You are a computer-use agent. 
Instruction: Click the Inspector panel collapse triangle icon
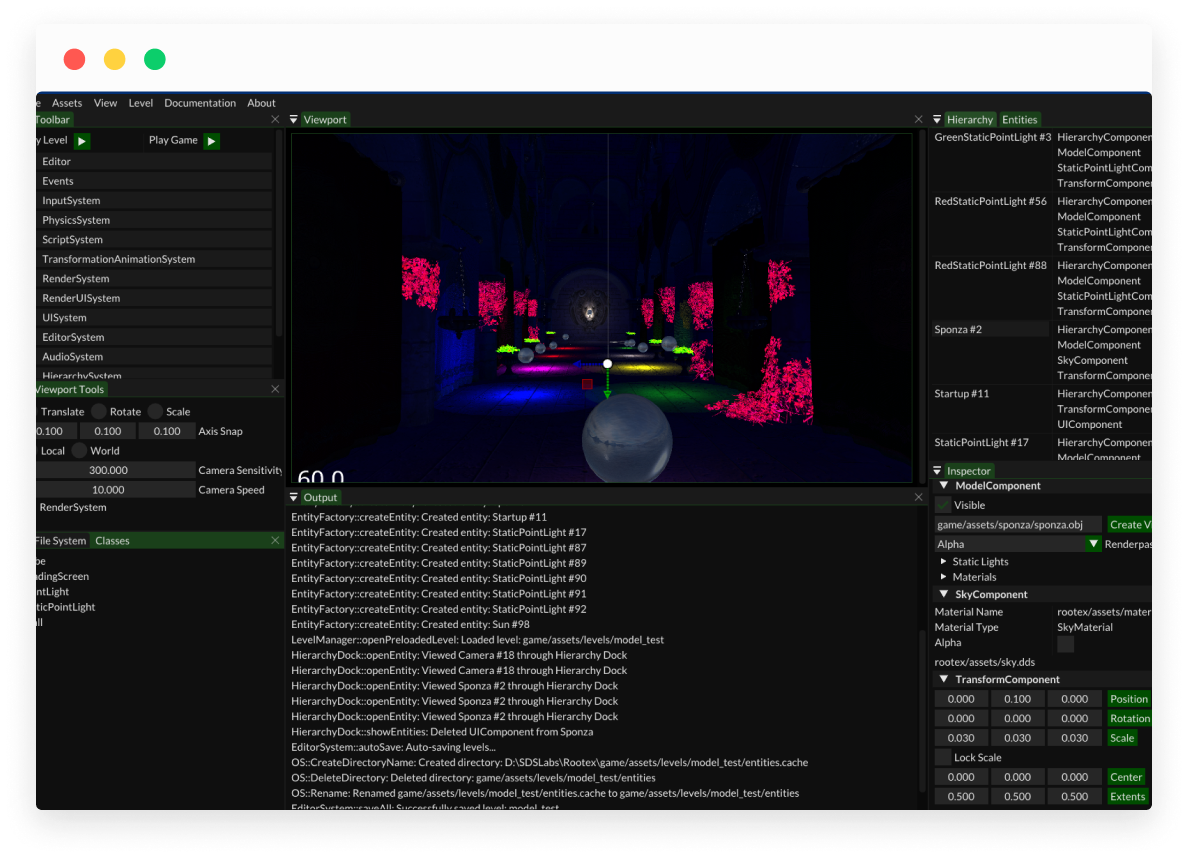[x=937, y=471]
